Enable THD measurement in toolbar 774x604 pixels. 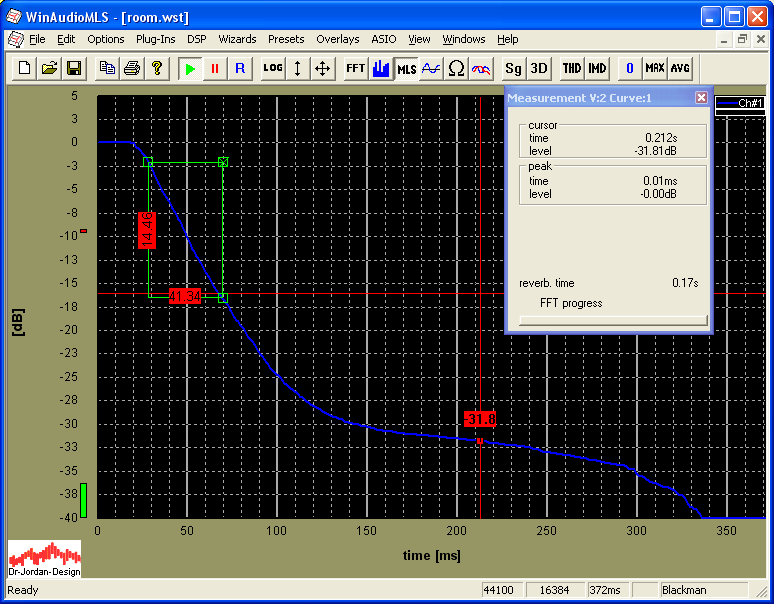[x=571, y=68]
